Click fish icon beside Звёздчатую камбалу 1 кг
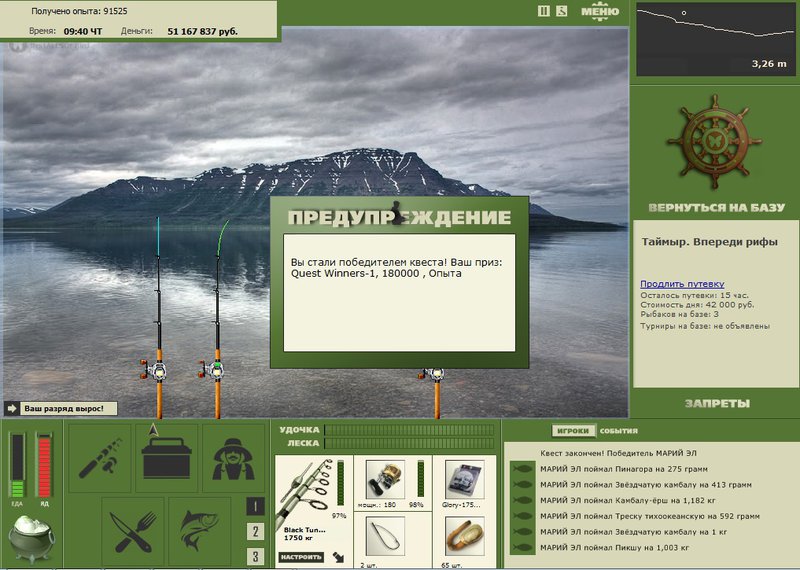 click(x=522, y=532)
